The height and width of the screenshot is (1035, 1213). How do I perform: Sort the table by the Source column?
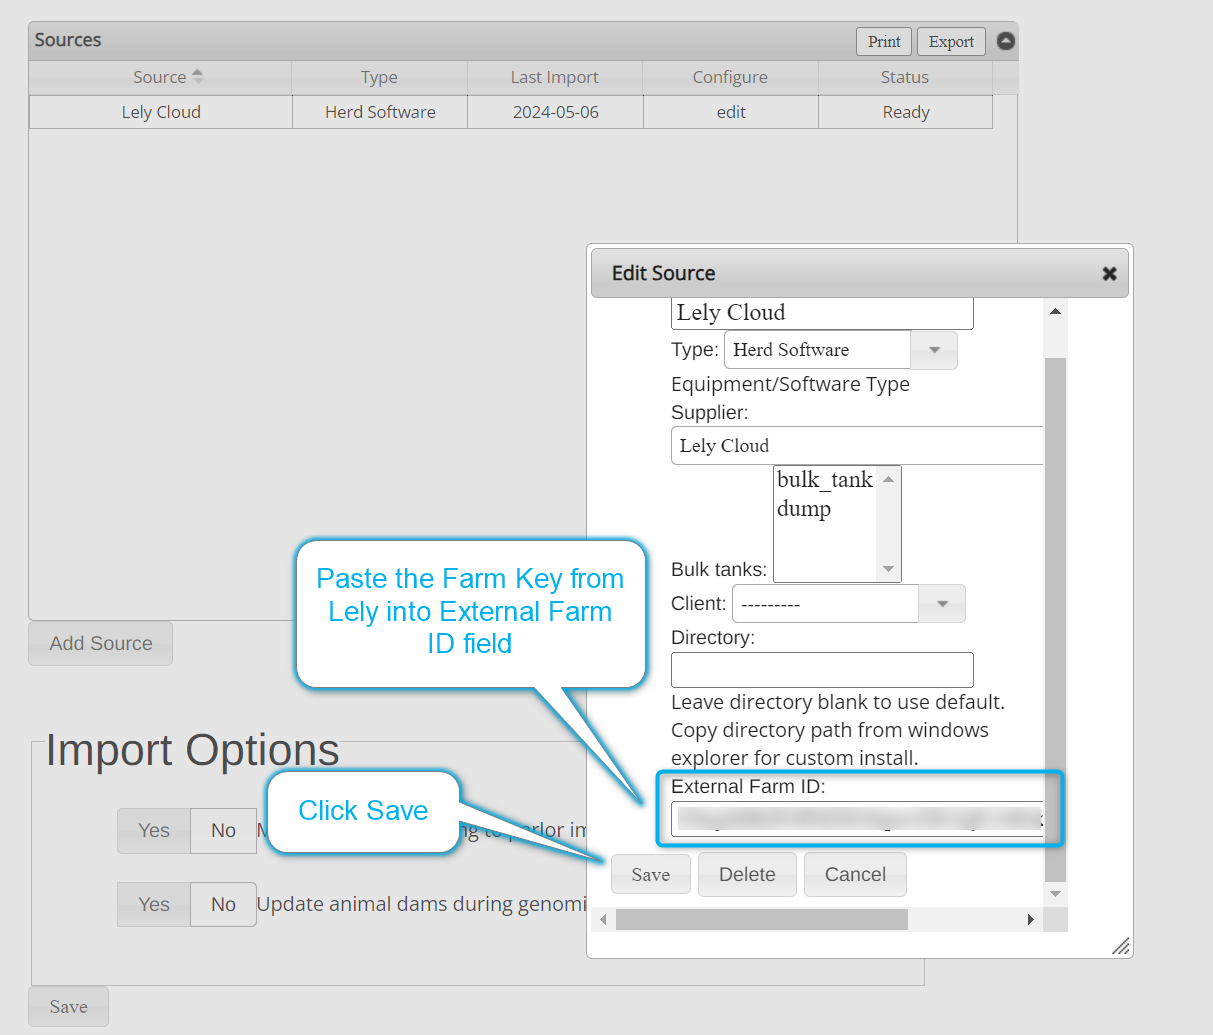point(160,77)
